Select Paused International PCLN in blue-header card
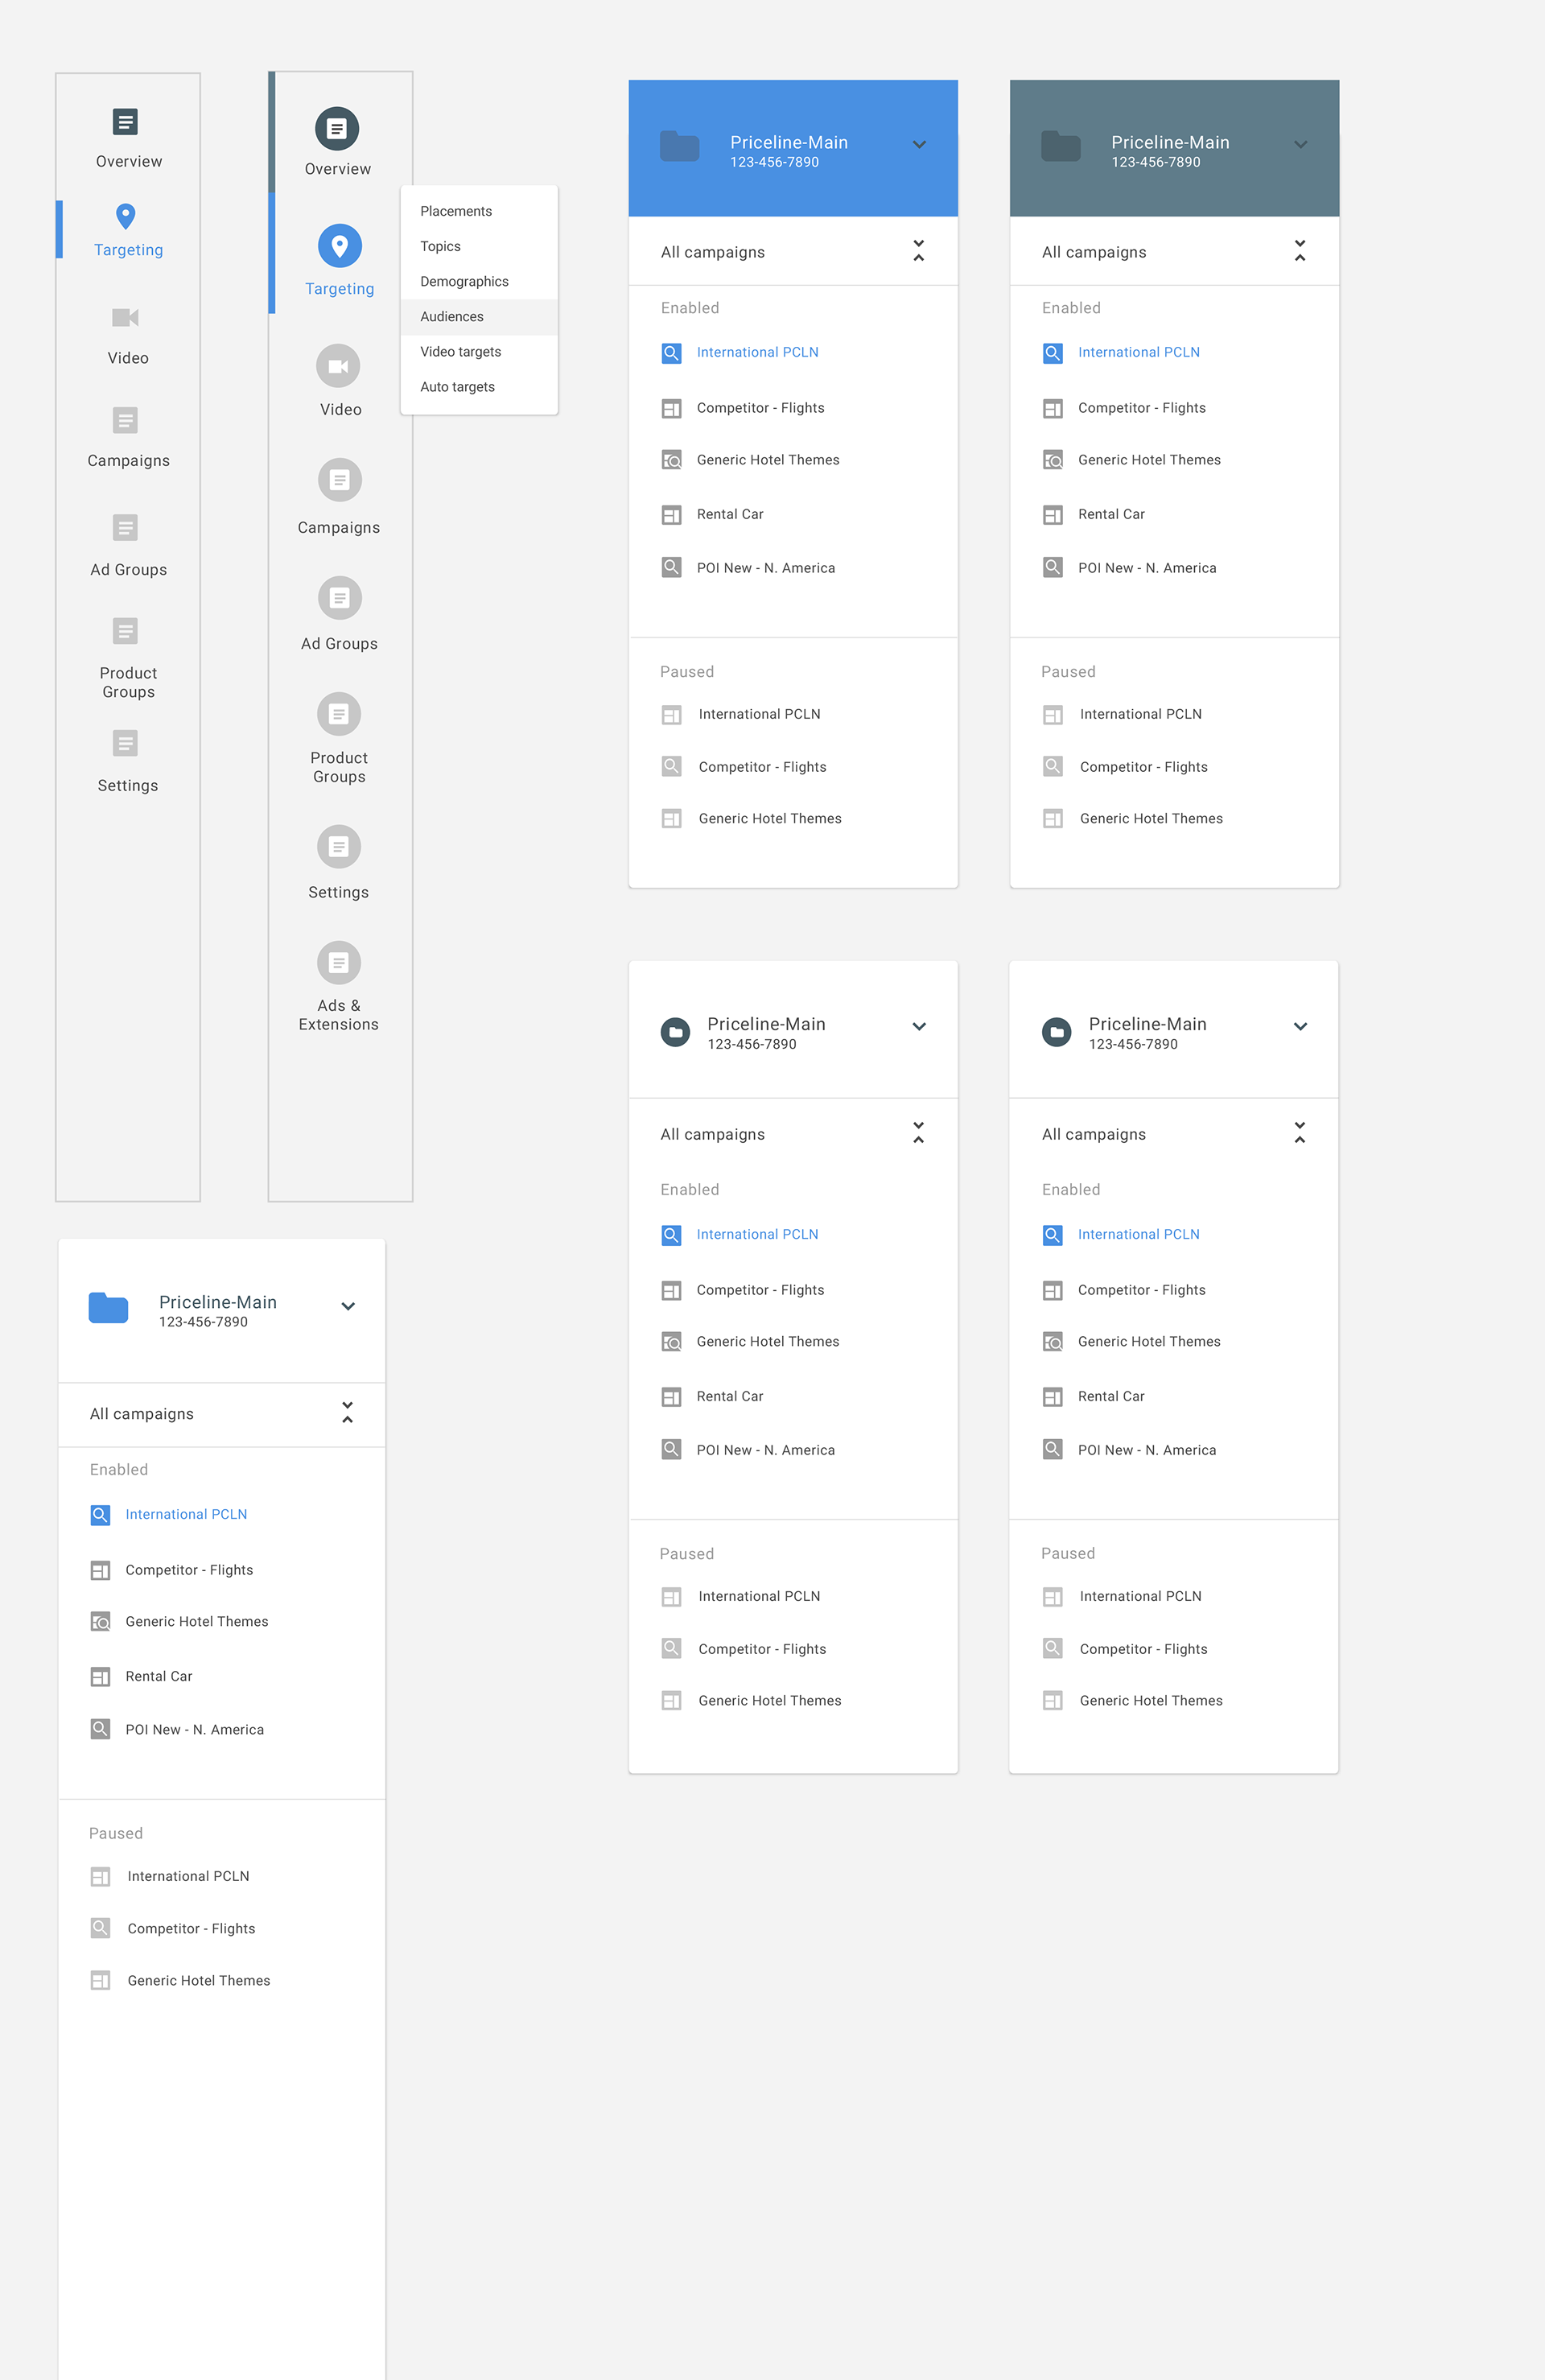1545x2380 pixels. click(x=759, y=714)
